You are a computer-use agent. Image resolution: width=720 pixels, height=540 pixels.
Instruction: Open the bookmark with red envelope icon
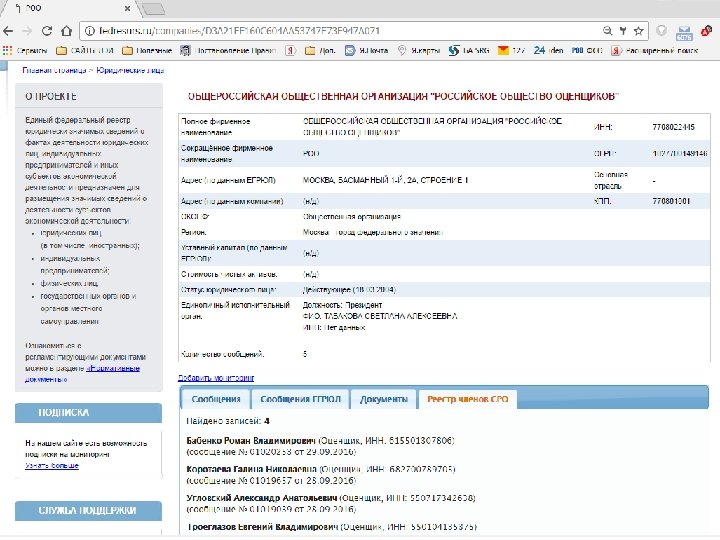tap(503, 51)
